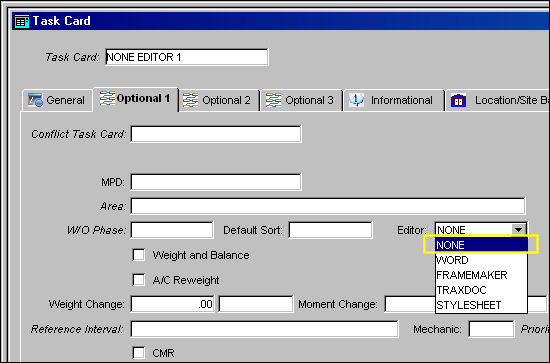
Task: Click into the MPD field
Action: click(216, 182)
